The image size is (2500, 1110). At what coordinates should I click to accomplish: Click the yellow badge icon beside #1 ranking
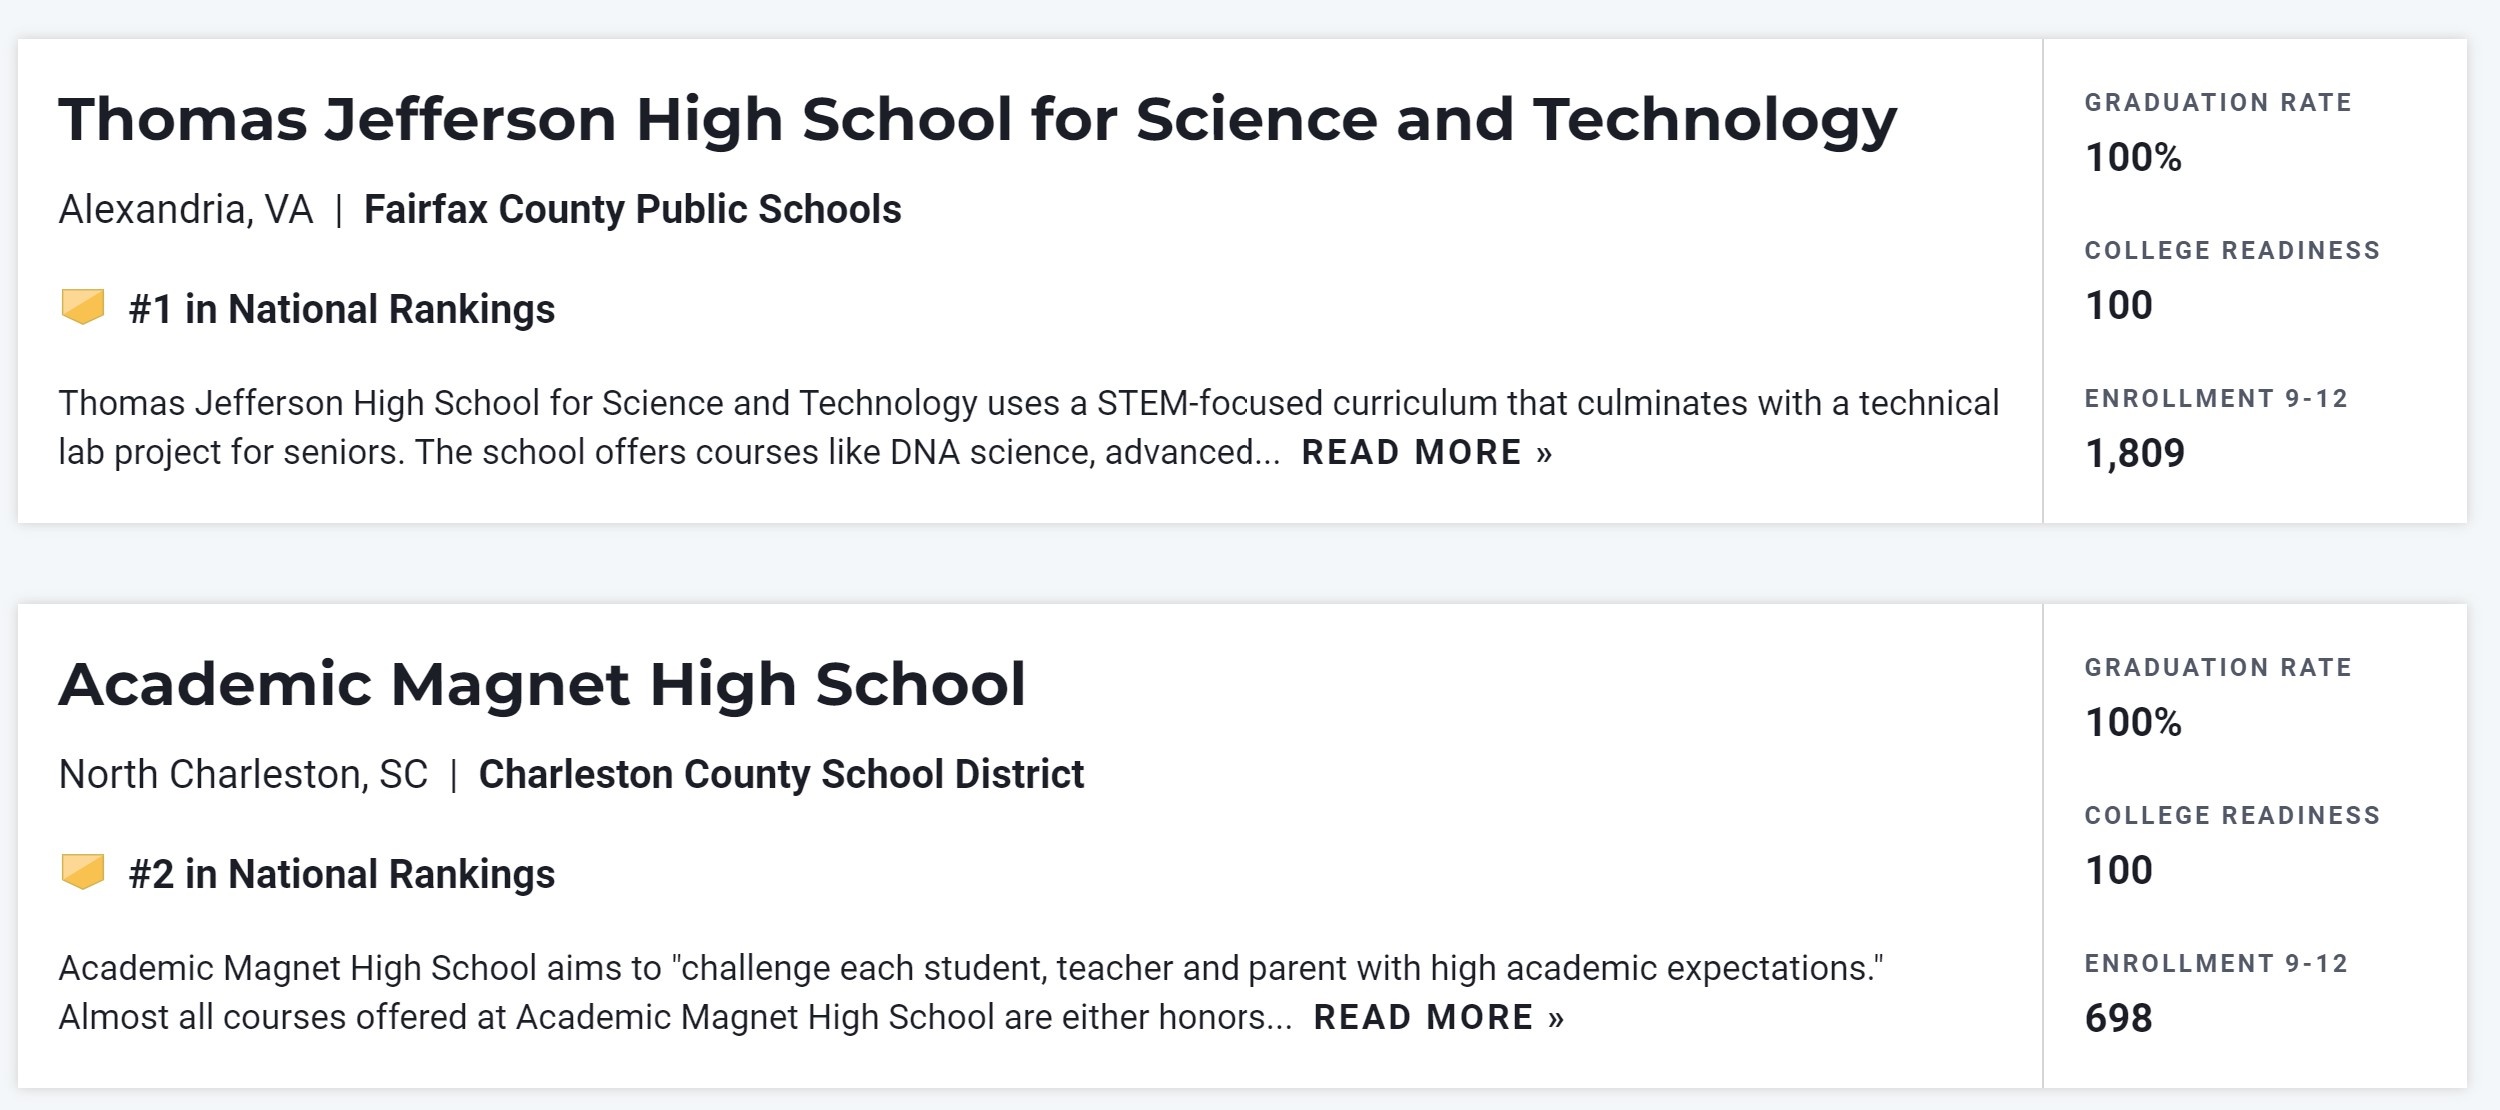85,308
